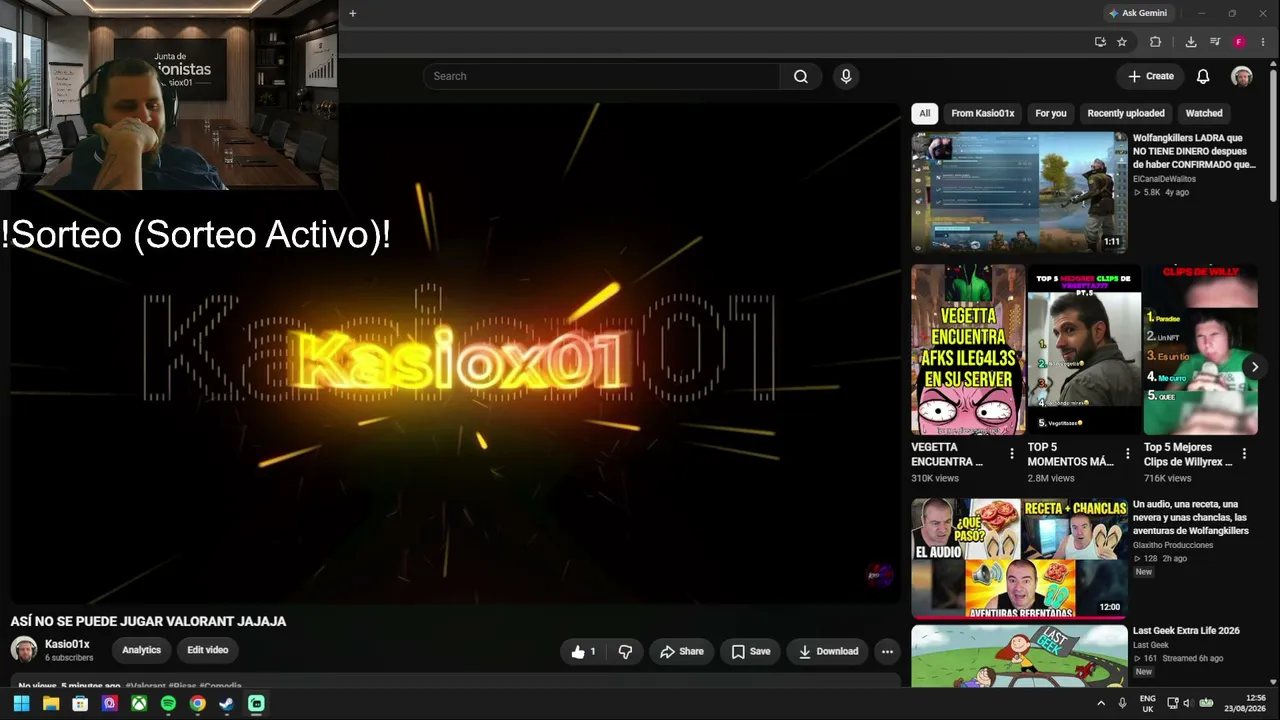Open VEGETTA ENCUENTRA AFKS short thumbnail
Image resolution: width=1280 pixels, height=720 pixels.
[x=968, y=350]
